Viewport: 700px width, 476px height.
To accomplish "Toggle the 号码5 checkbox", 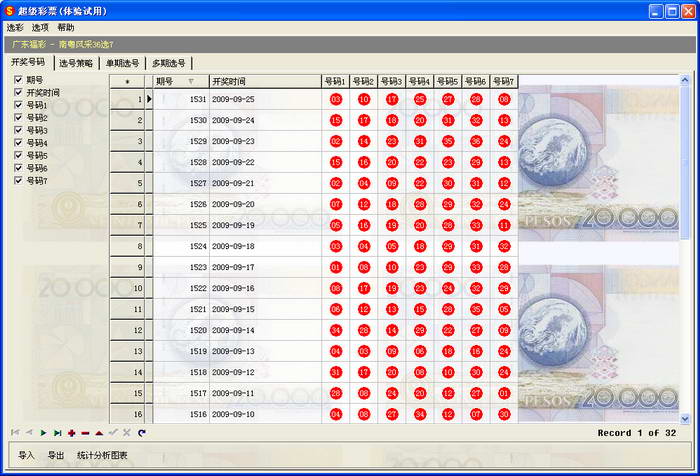I will pyautogui.click(x=18, y=155).
